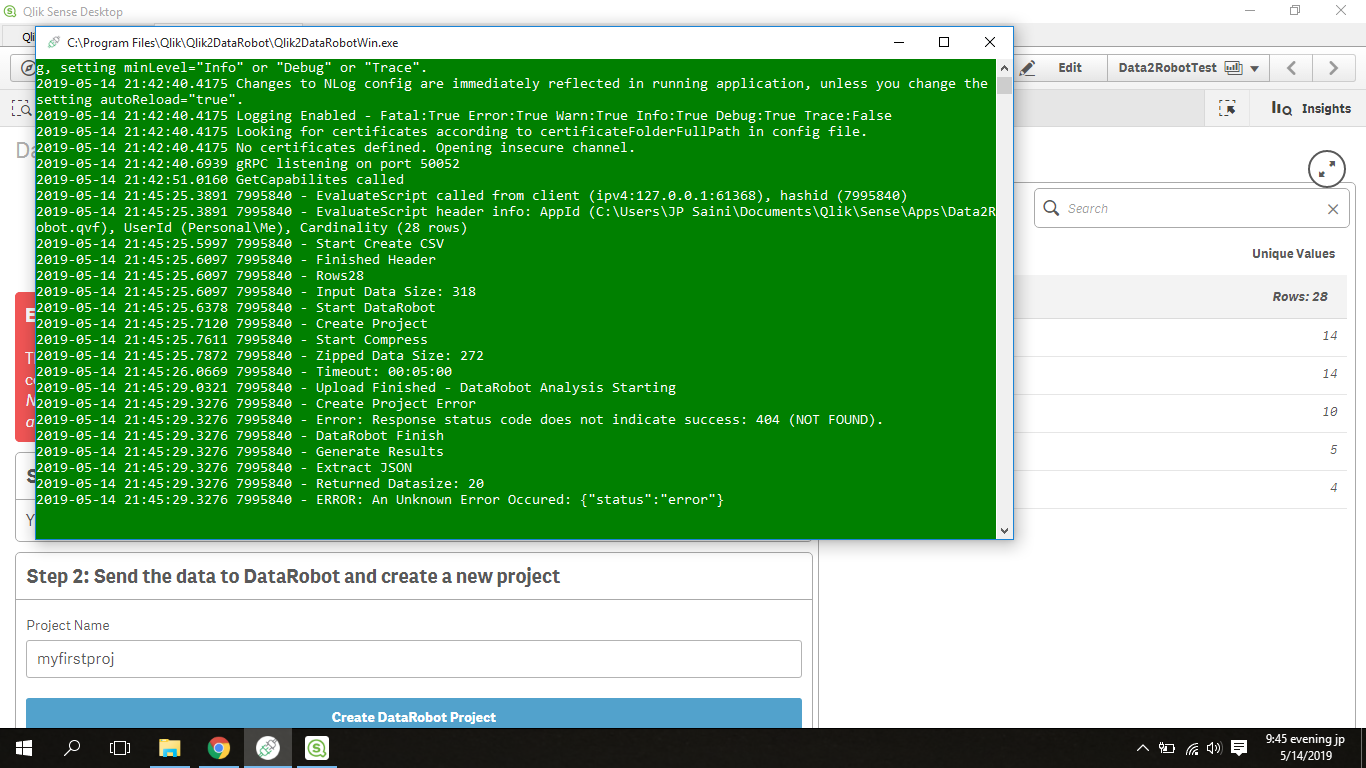This screenshot has height=768, width=1366.
Task: Restore the Qlik Sense Desktop window
Action: click(x=1295, y=11)
